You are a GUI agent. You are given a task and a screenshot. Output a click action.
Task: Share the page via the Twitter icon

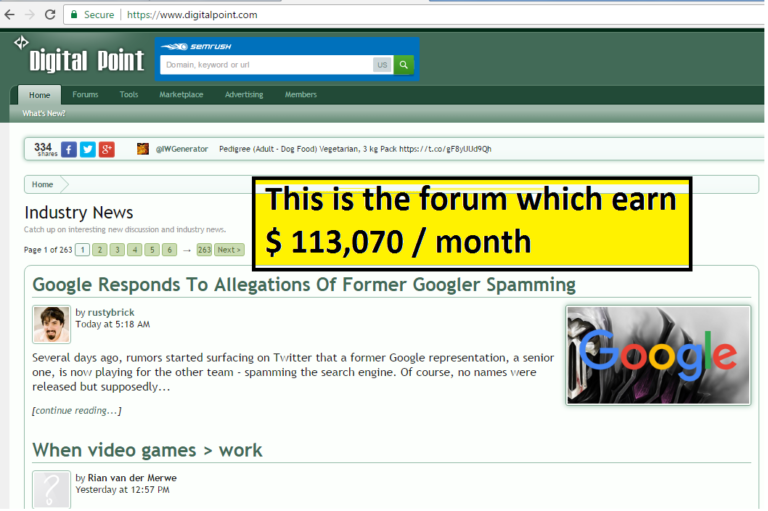pyautogui.click(x=88, y=149)
